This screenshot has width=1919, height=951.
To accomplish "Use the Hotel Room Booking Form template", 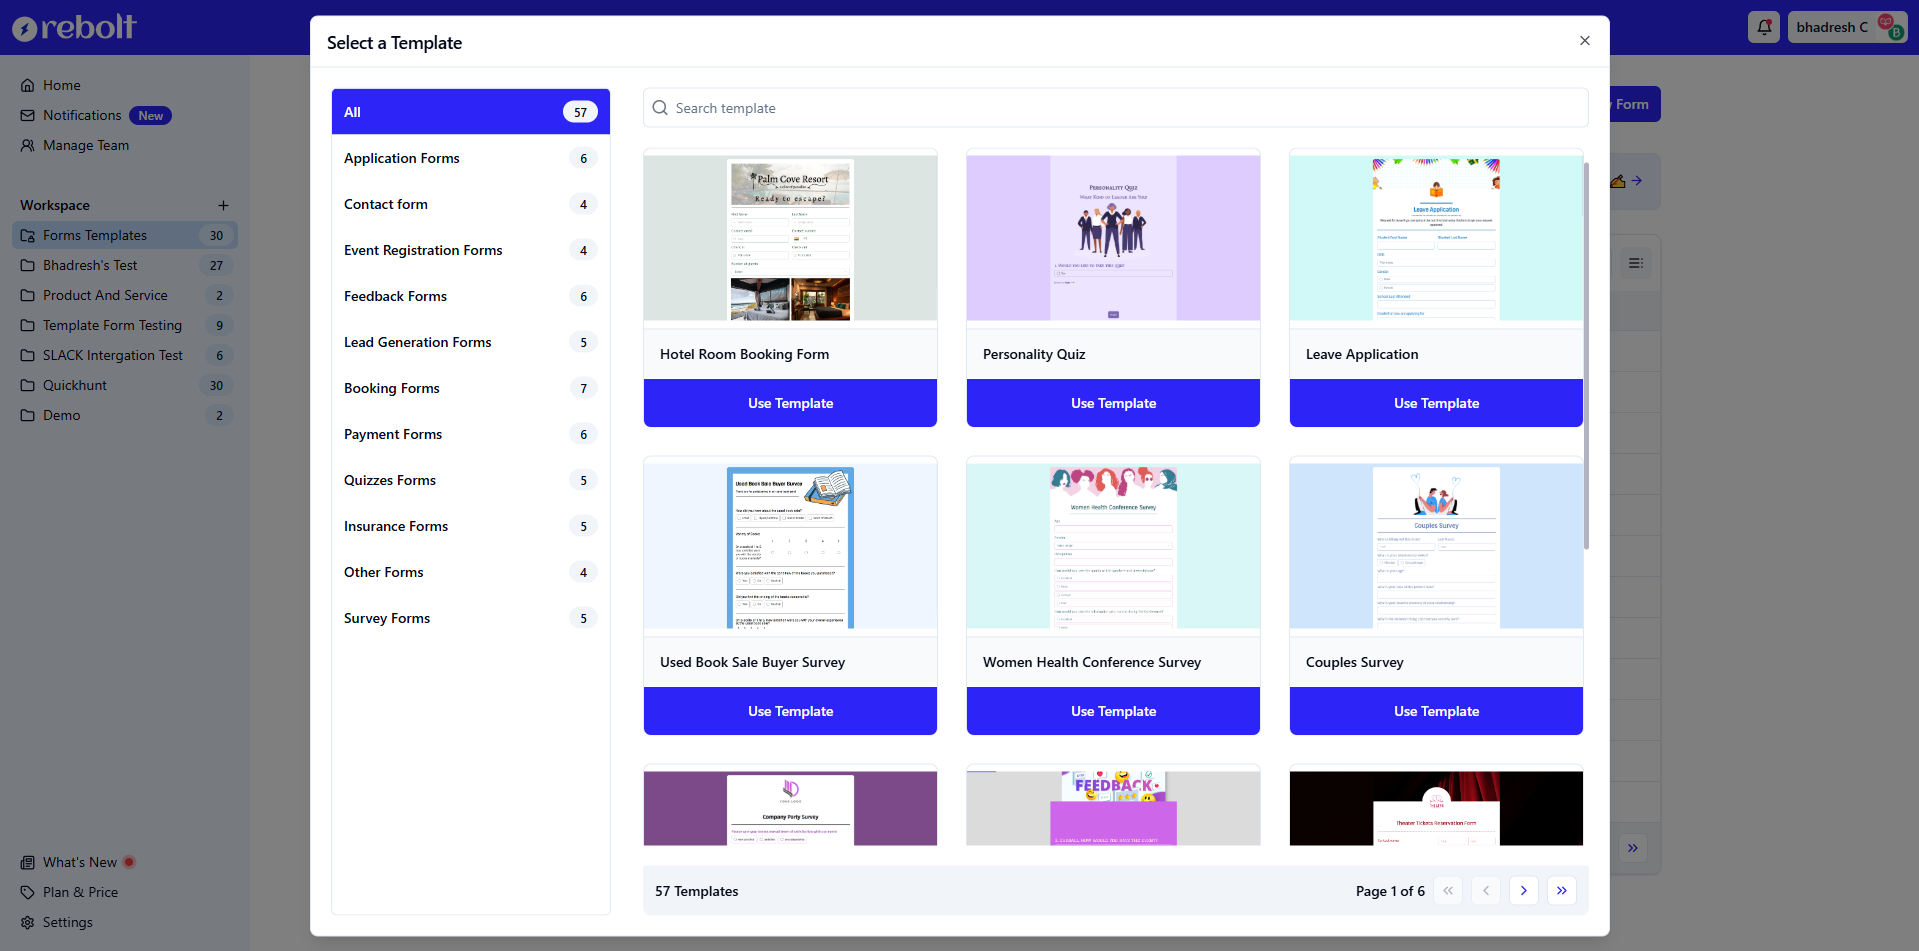I will 790,403.
